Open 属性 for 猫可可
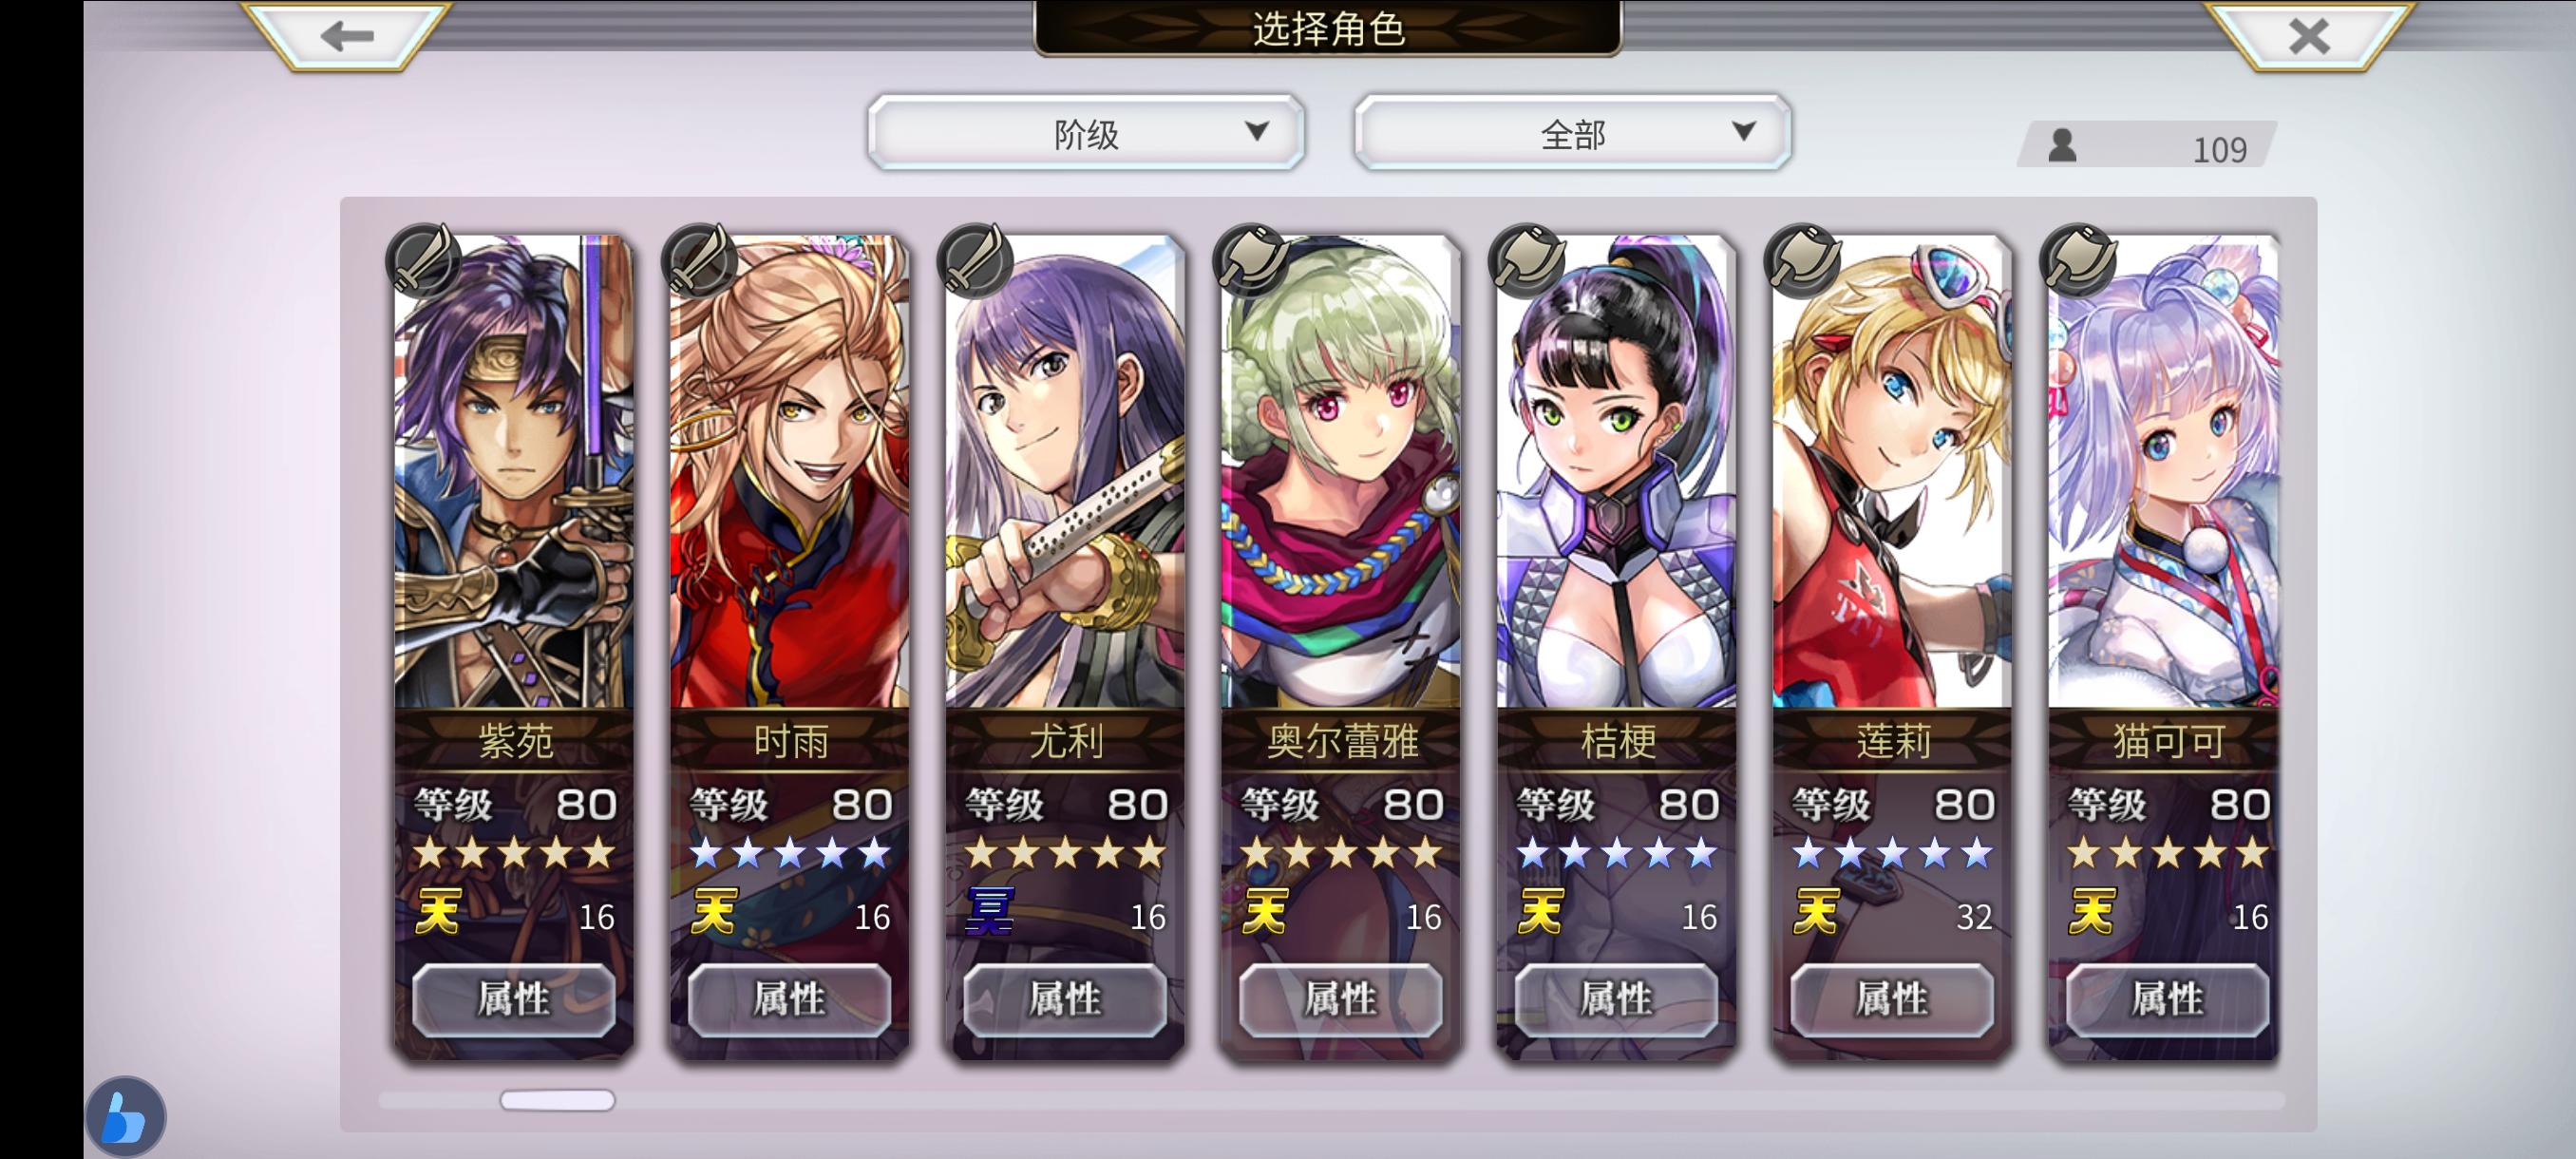 [x=2167, y=999]
